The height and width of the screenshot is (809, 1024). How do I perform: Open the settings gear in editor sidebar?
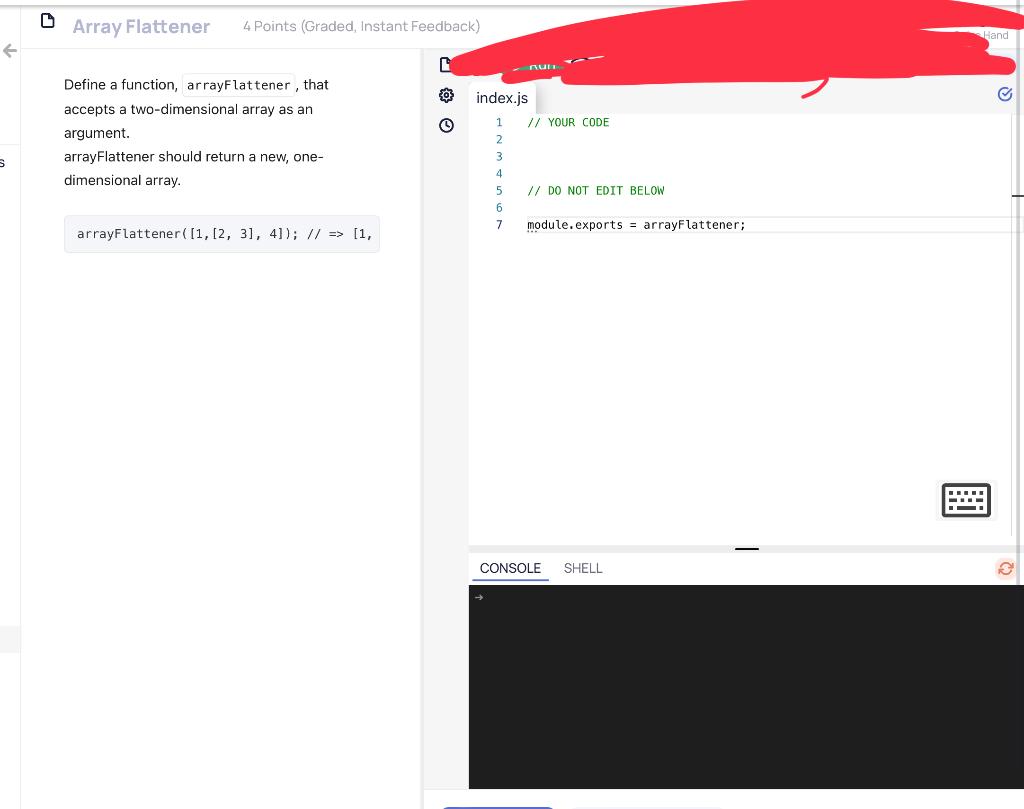coord(446,95)
